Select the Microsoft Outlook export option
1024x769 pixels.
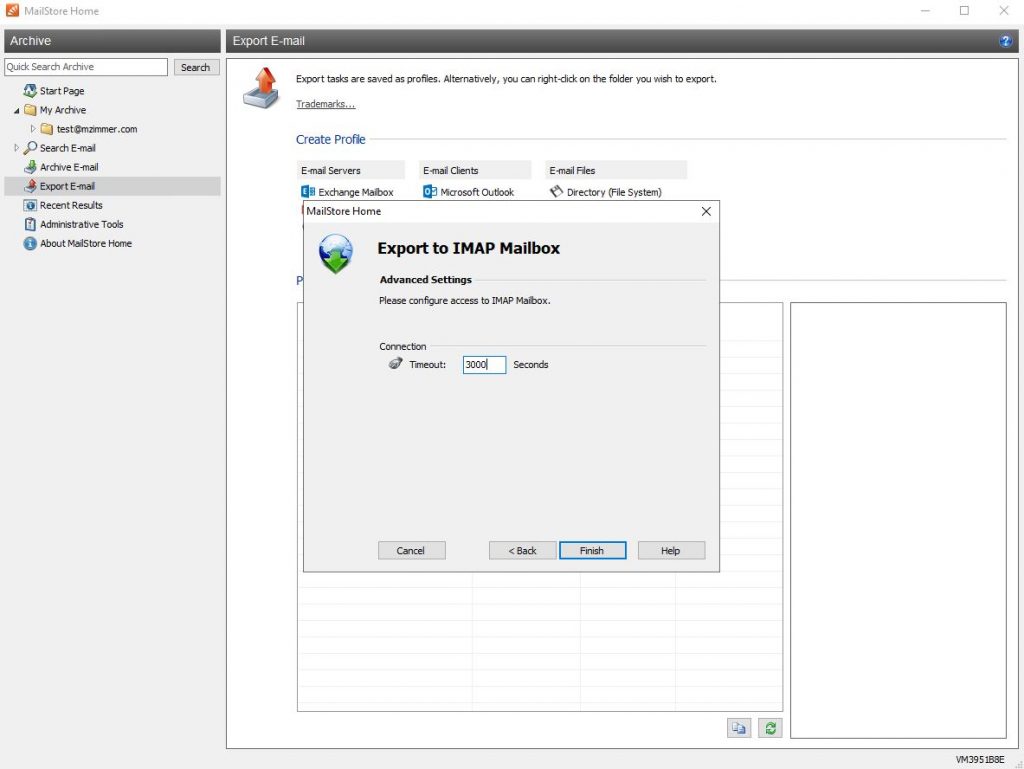[476, 192]
